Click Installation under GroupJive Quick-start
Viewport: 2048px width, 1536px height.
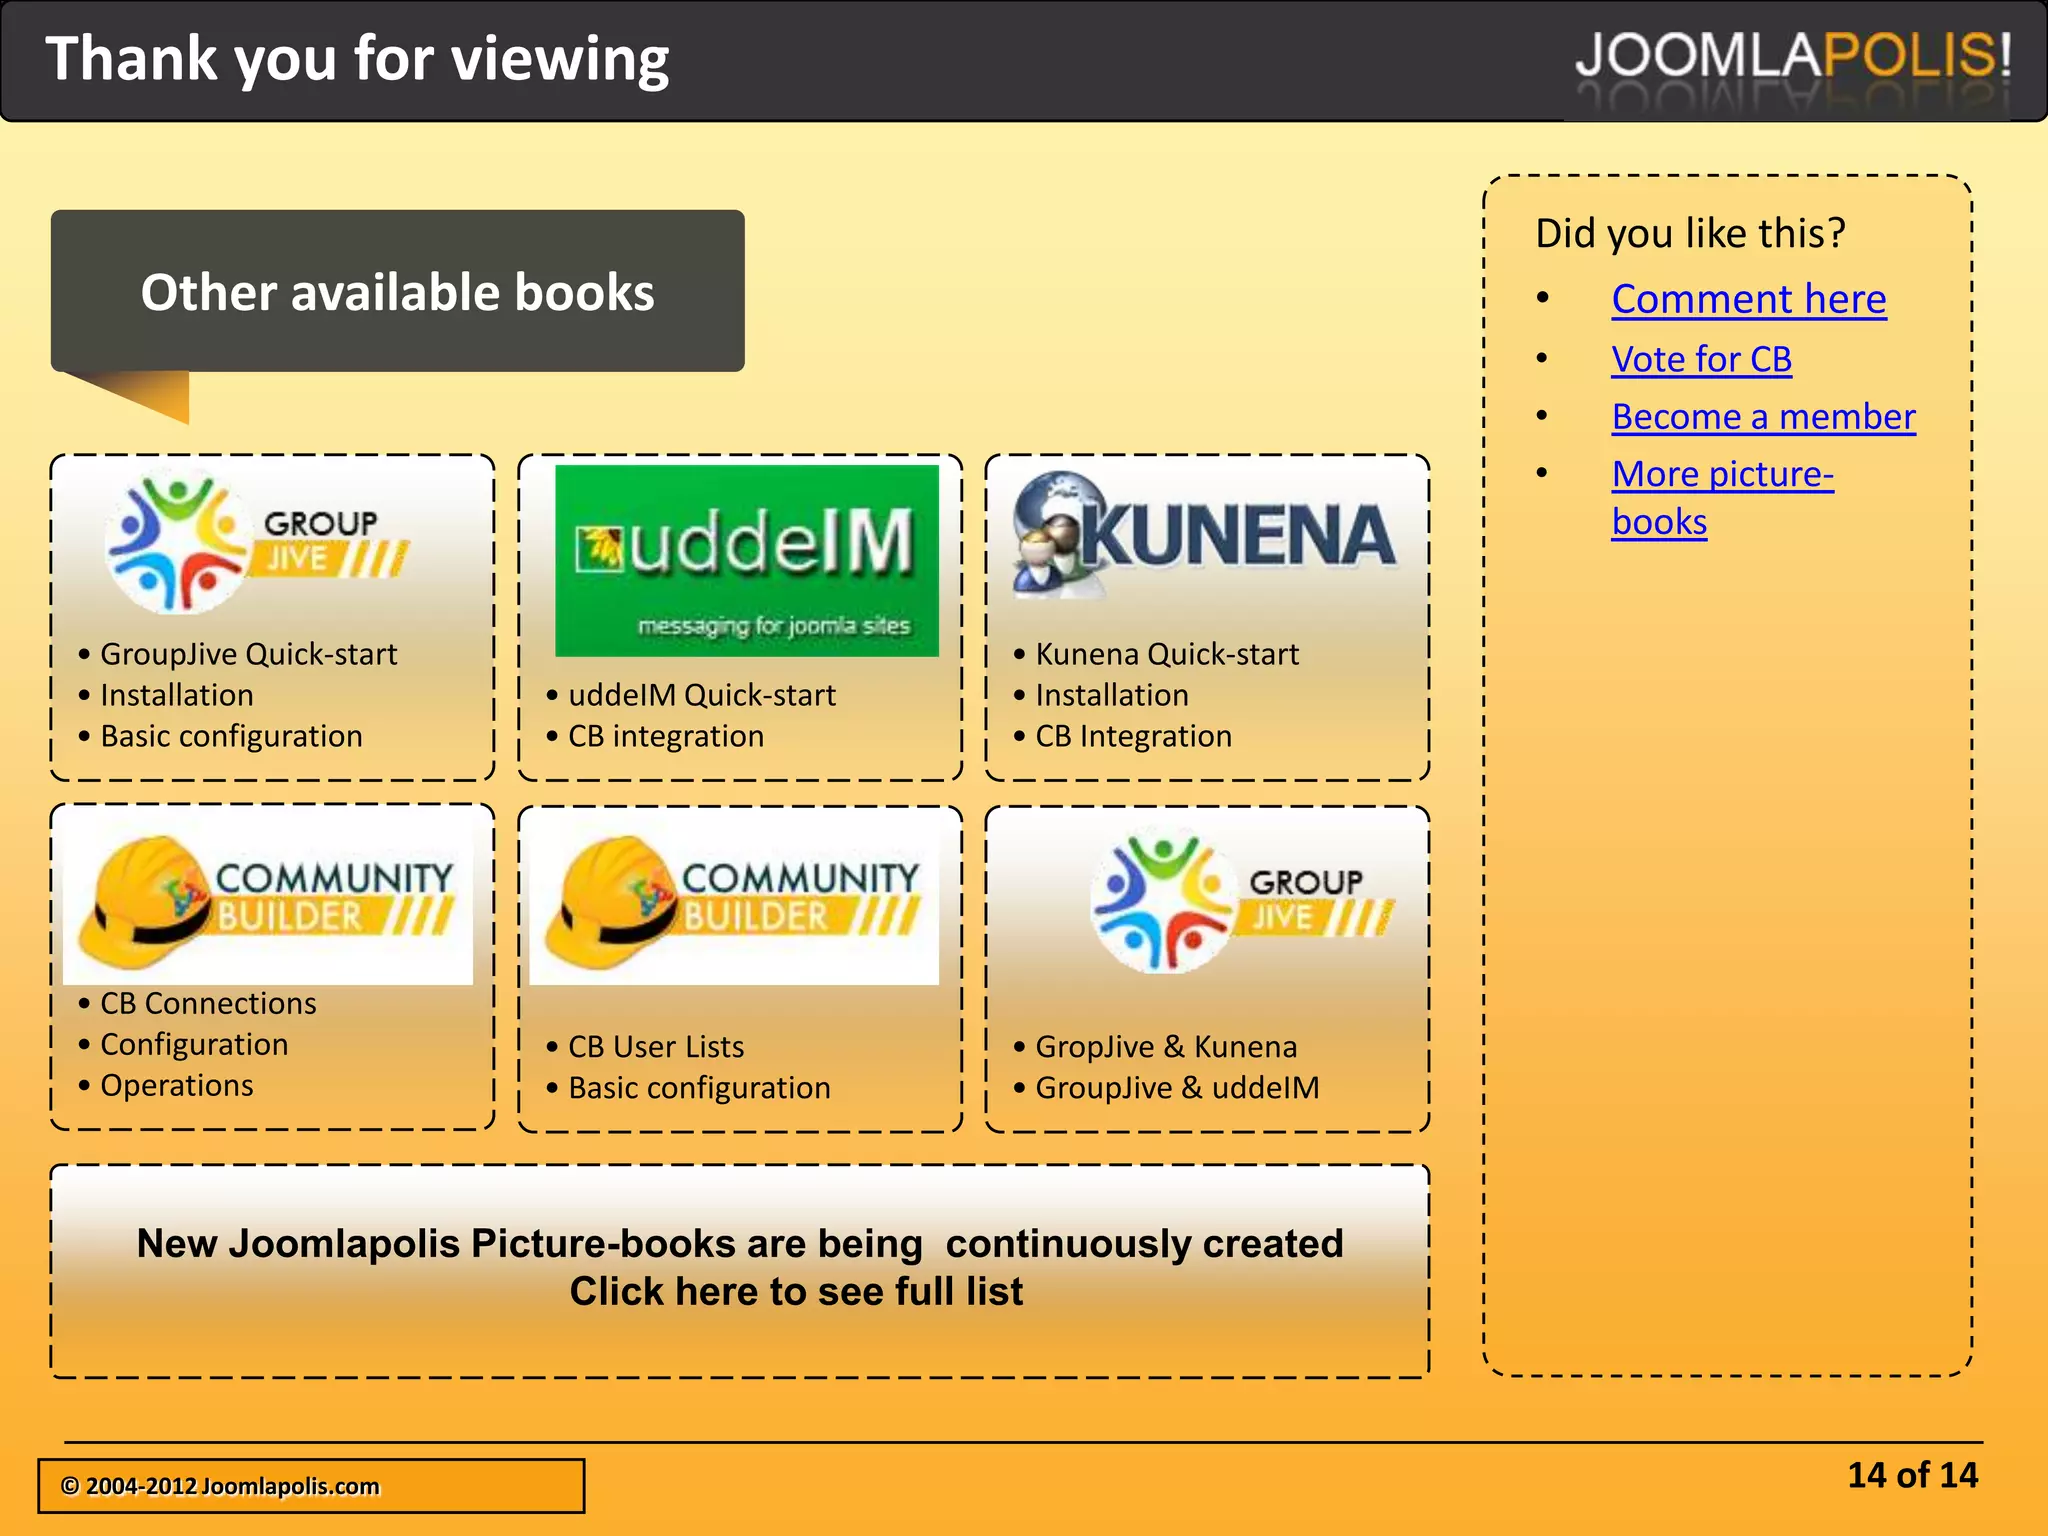pyautogui.click(x=177, y=695)
